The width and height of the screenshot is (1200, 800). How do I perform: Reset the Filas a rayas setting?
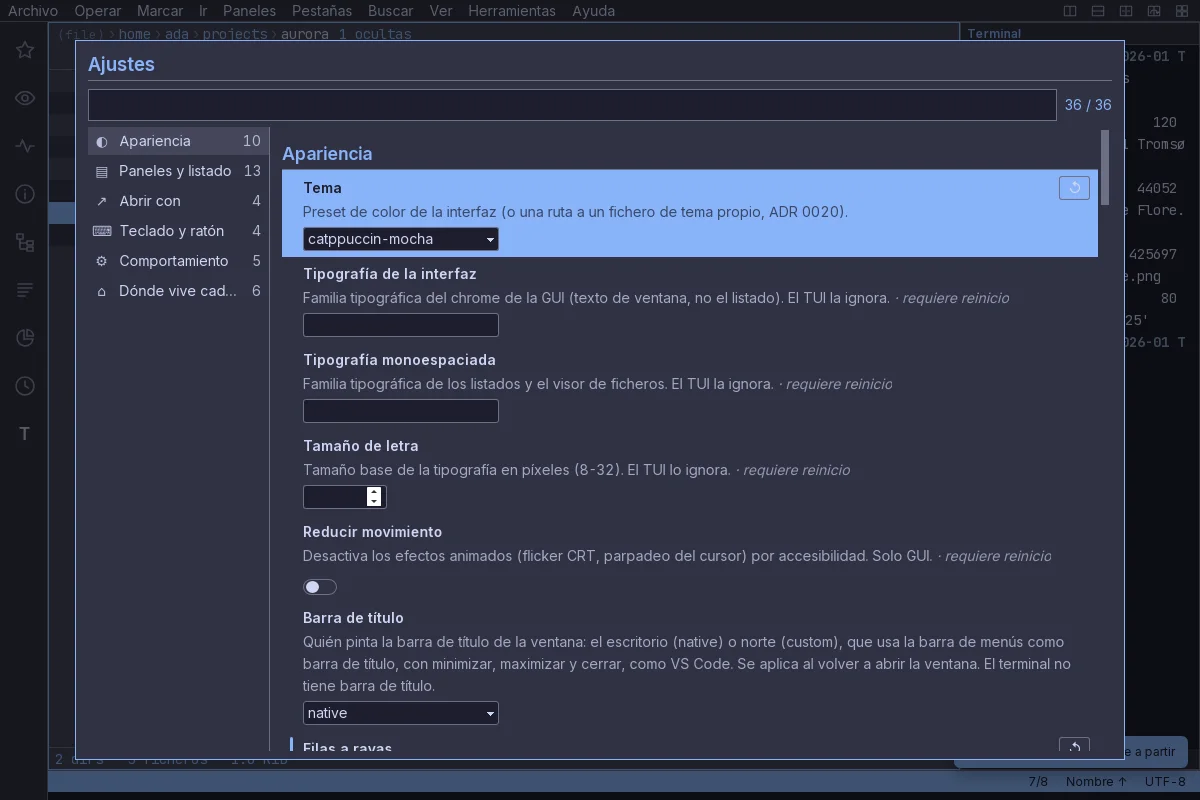1074,746
